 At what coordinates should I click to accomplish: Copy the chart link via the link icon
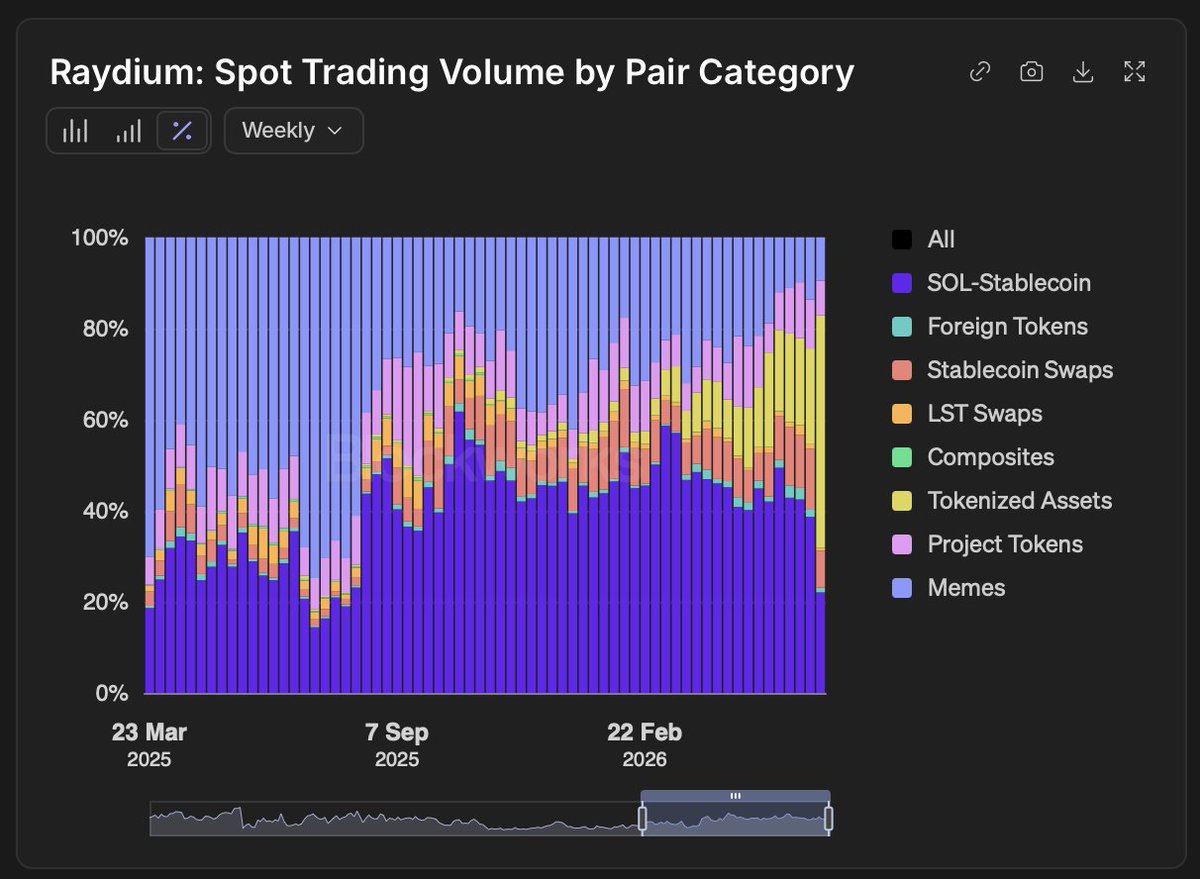tap(980, 72)
